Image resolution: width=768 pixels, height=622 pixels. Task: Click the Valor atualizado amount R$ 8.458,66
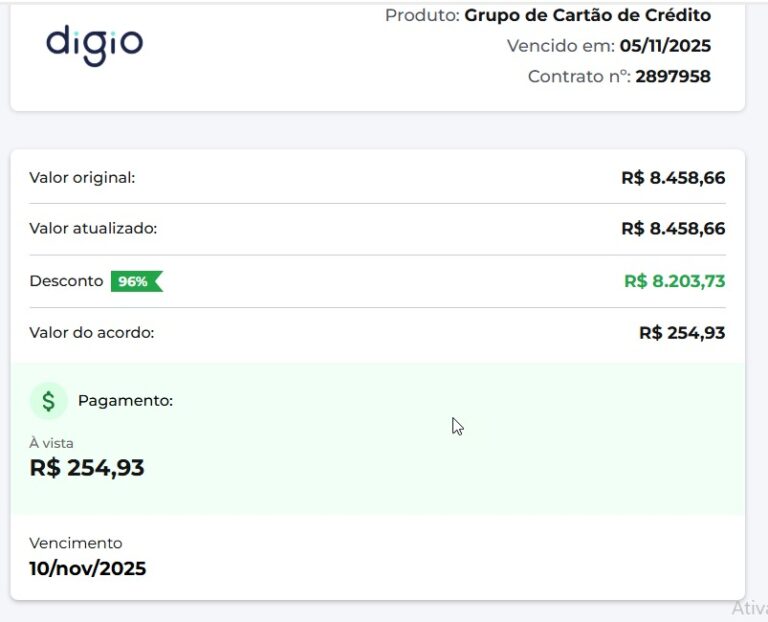[673, 229]
